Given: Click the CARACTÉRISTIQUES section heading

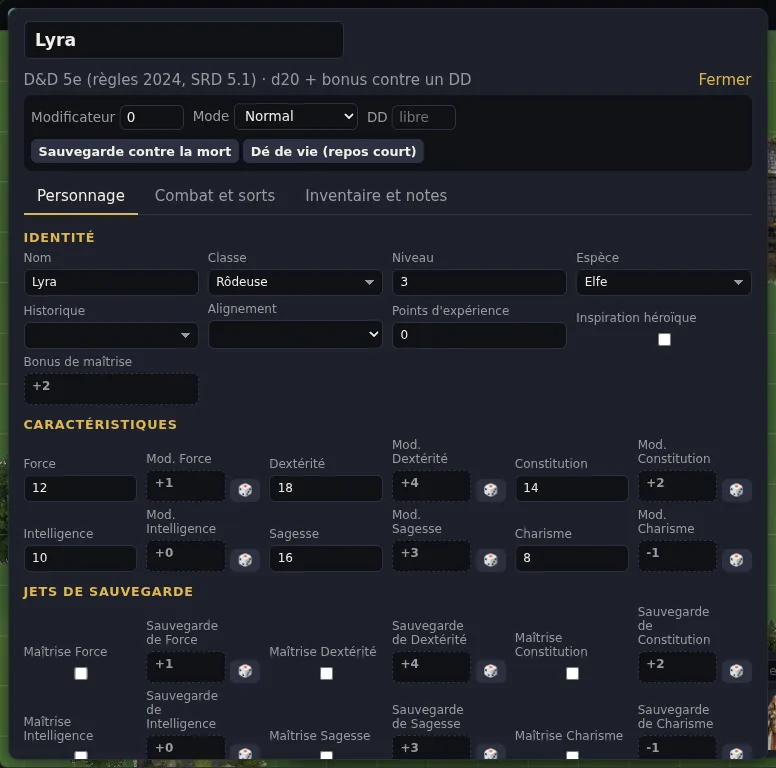Looking at the screenshot, I should [100, 425].
